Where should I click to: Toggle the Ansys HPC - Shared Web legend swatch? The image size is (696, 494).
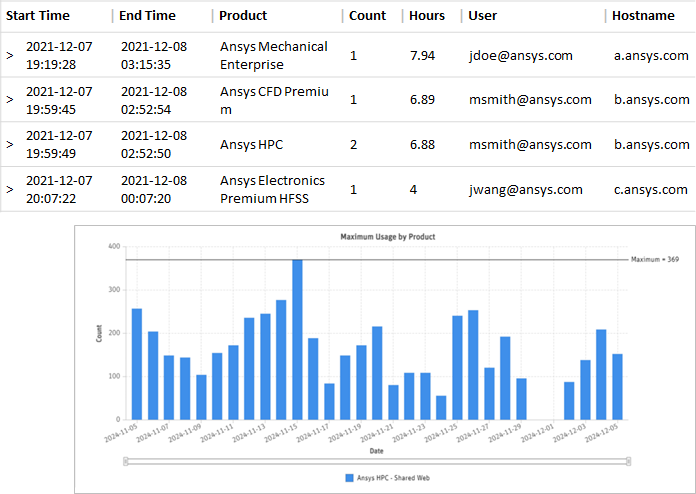pos(349,479)
